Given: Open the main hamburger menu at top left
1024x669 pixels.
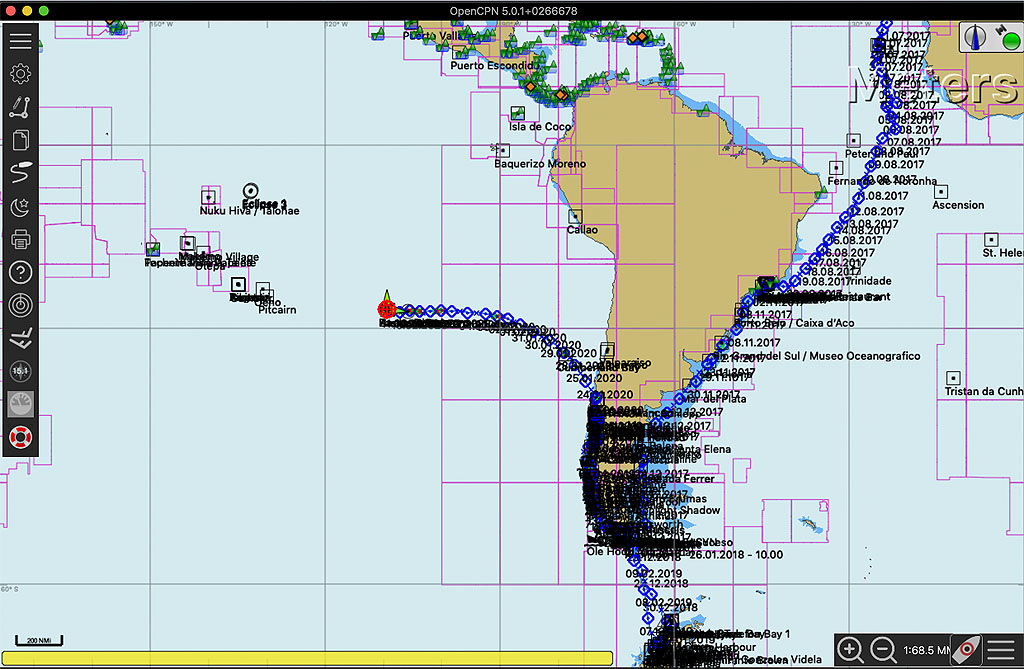Looking at the screenshot, I should tap(20, 42).
